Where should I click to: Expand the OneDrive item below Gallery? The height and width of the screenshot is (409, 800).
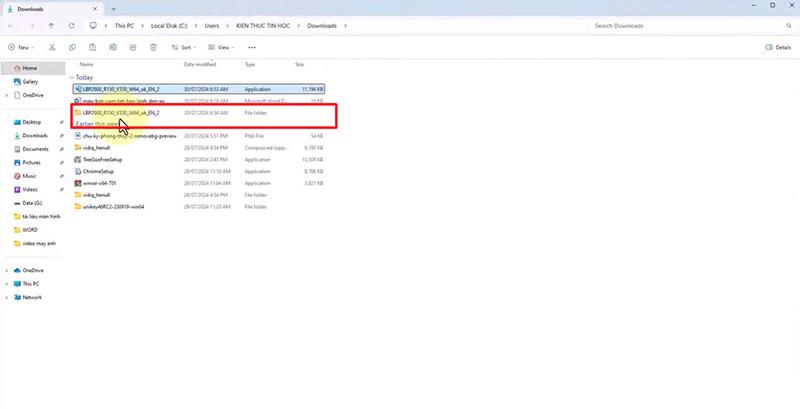(x=7, y=95)
